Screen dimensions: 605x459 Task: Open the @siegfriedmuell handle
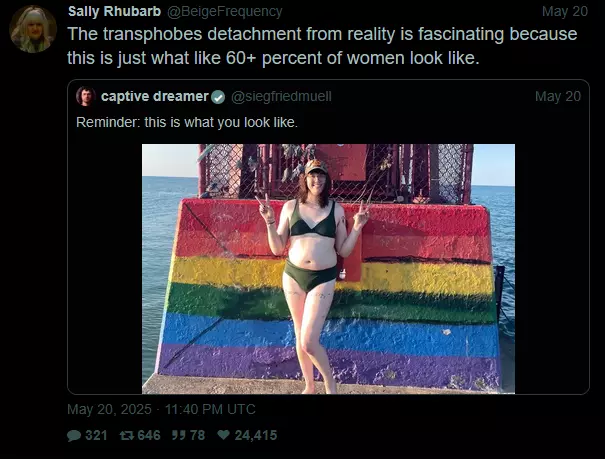pyautogui.click(x=281, y=96)
